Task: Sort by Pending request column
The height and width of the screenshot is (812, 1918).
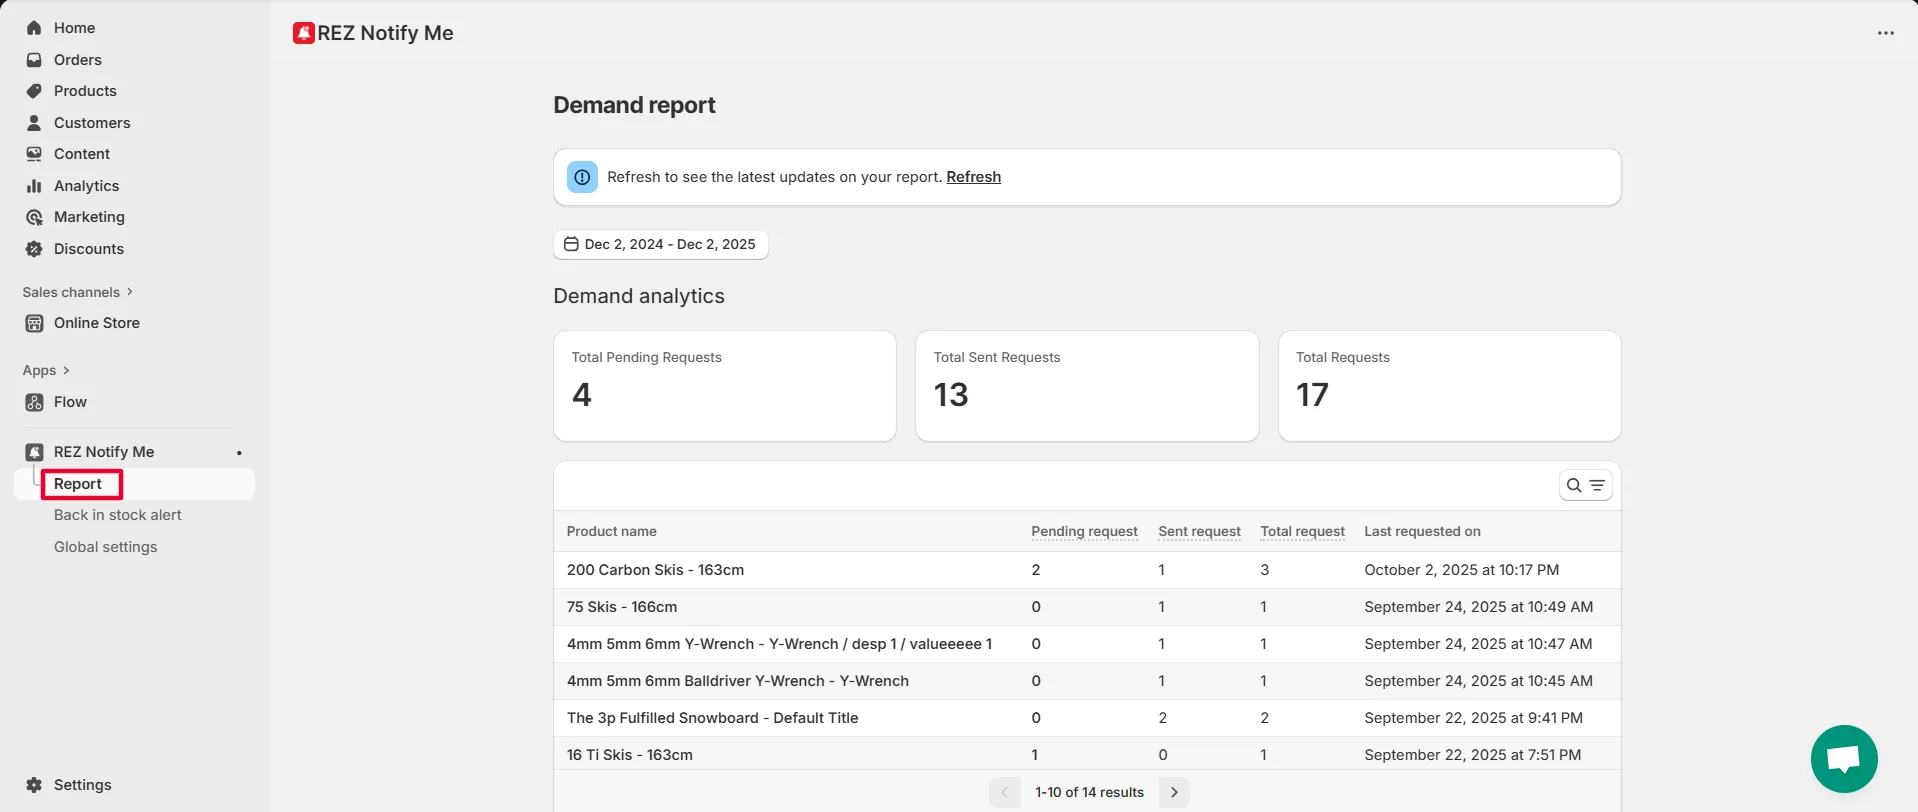Action: [x=1084, y=531]
